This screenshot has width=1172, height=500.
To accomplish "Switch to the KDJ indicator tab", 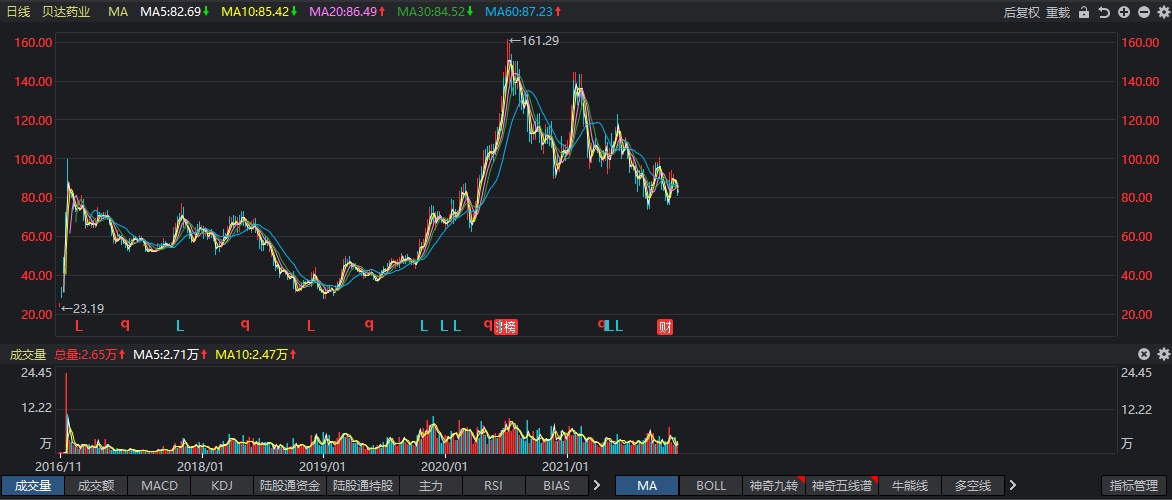I will [x=219, y=485].
